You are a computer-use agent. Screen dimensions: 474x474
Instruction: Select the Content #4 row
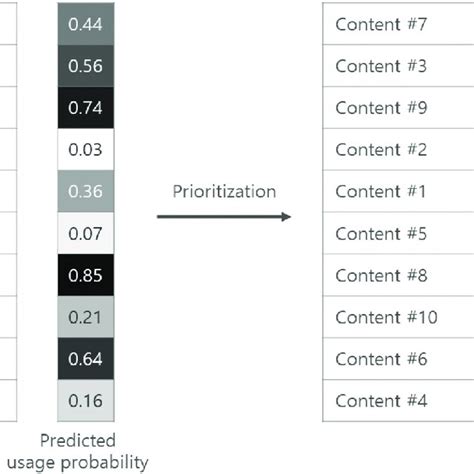(x=398, y=401)
